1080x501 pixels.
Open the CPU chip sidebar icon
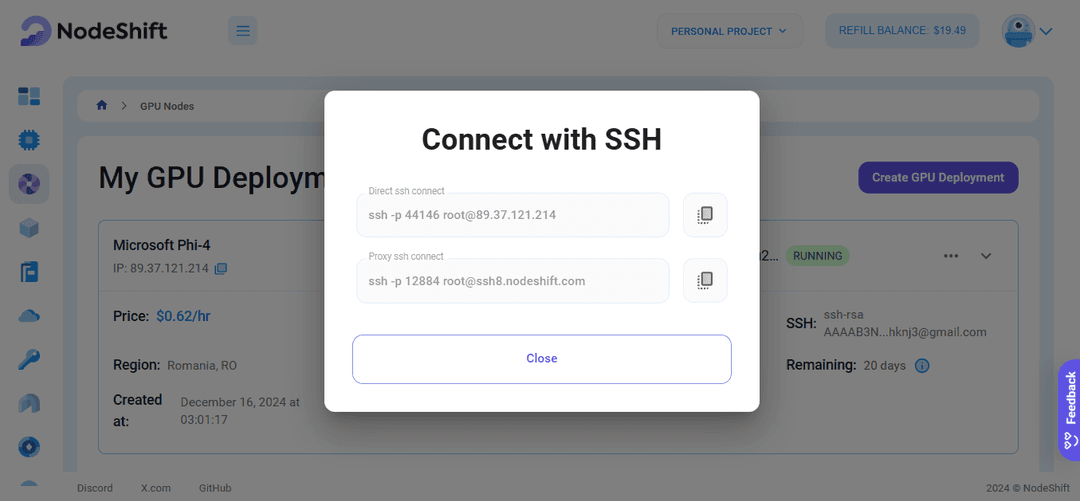pos(29,140)
